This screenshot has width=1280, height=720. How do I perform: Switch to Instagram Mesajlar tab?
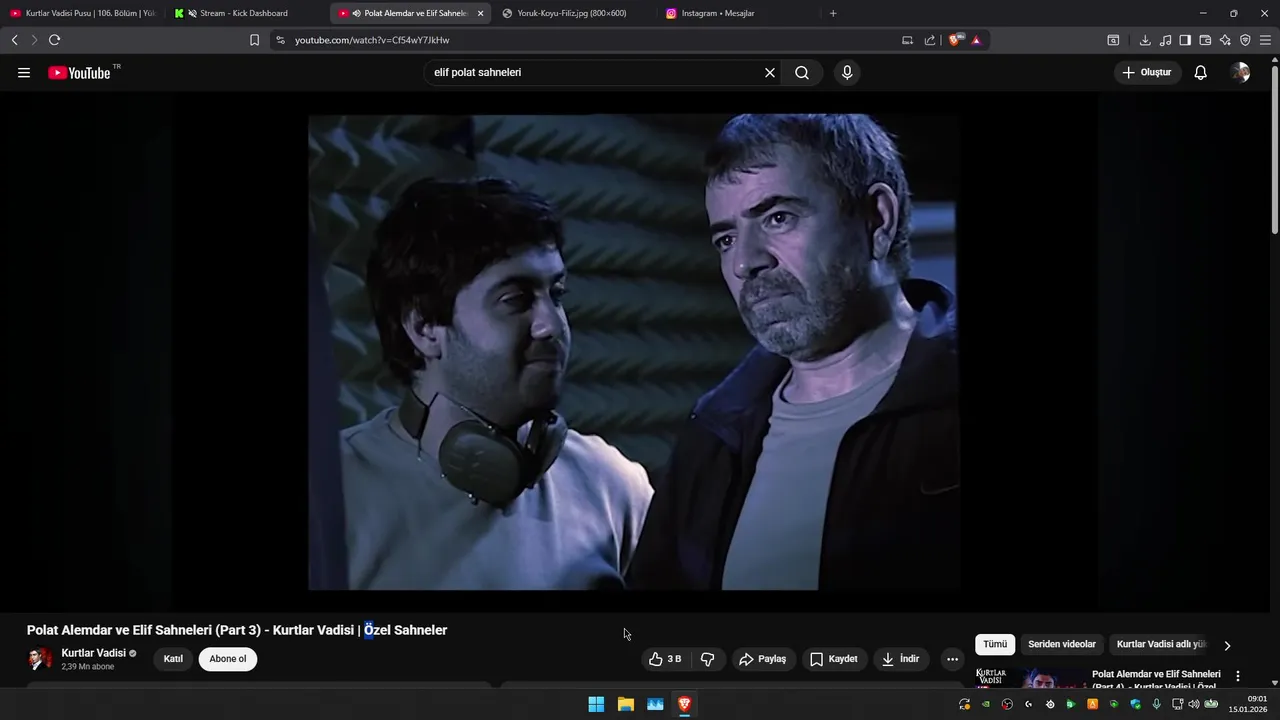point(718,13)
